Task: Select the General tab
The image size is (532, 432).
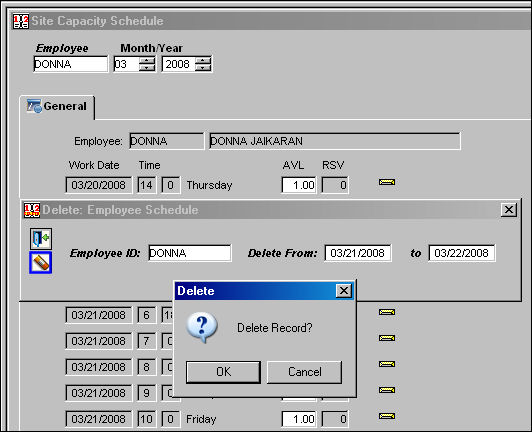Action: [x=57, y=107]
